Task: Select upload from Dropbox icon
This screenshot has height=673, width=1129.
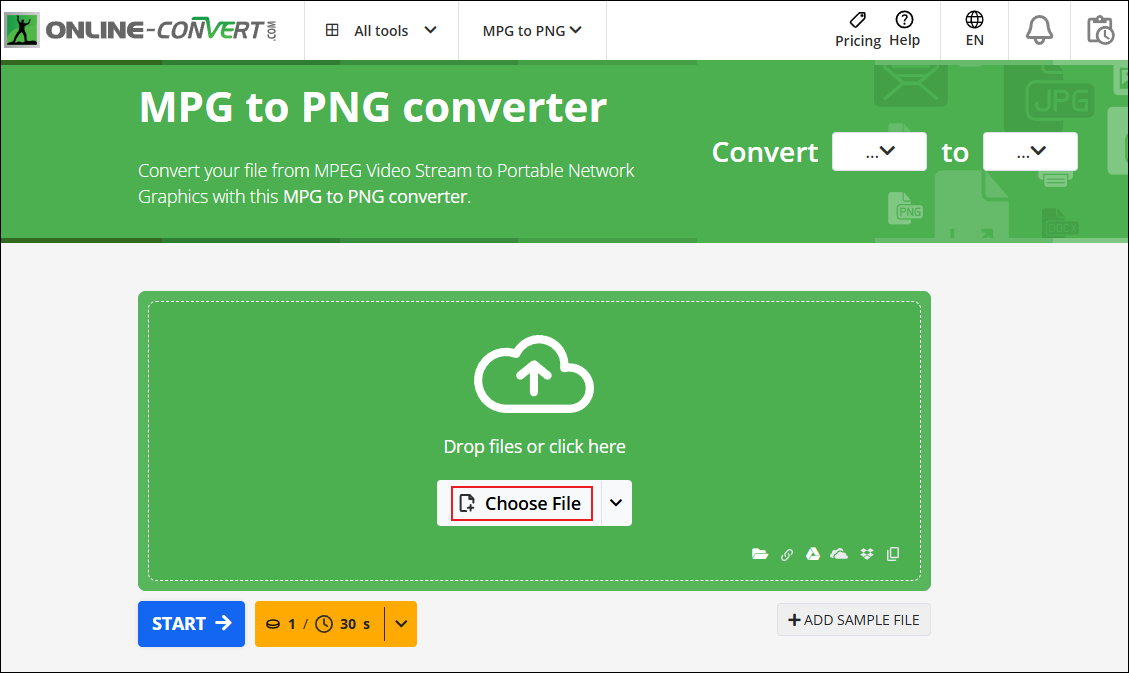Action: [x=866, y=553]
